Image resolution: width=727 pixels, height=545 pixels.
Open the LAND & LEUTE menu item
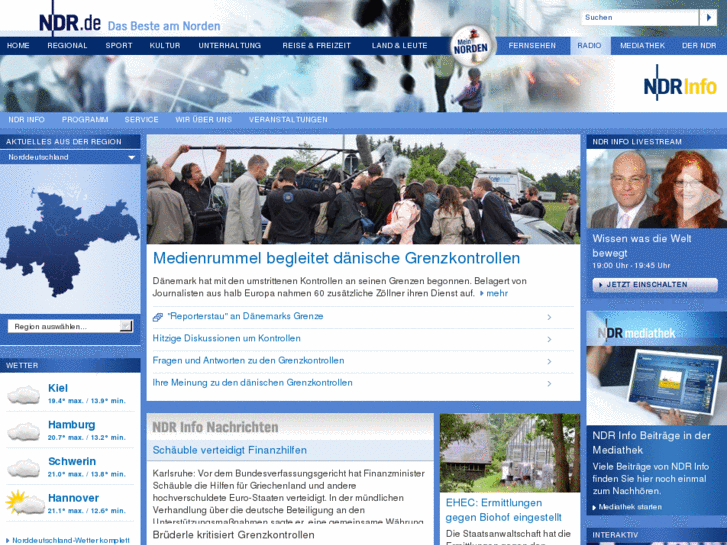pyautogui.click(x=399, y=45)
